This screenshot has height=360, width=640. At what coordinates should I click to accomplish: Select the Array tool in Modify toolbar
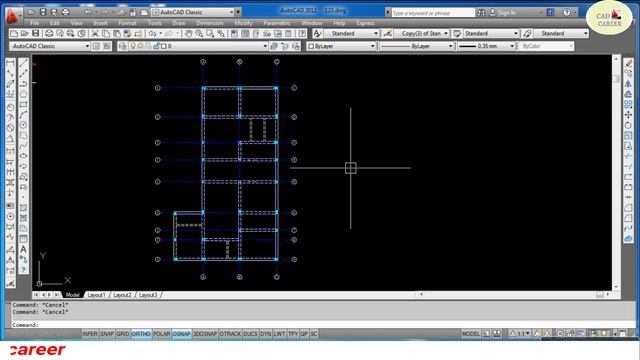629,104
